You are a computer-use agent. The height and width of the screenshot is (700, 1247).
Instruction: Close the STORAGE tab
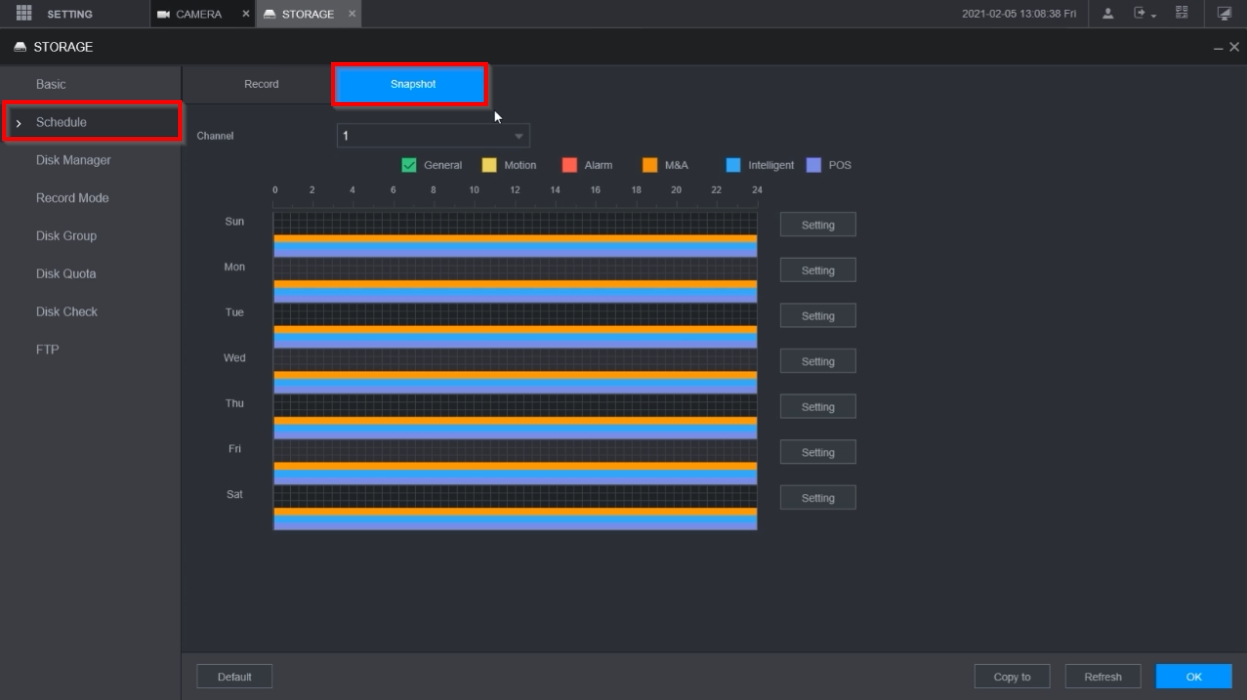click(352, 14)
